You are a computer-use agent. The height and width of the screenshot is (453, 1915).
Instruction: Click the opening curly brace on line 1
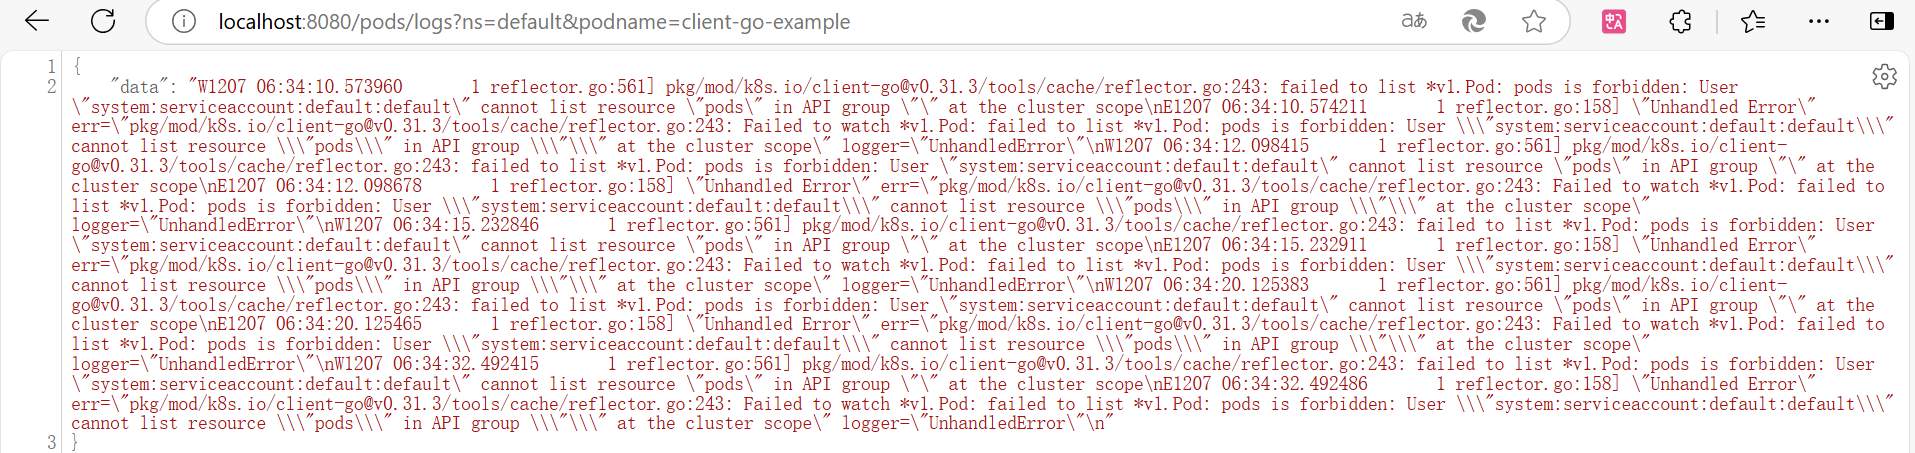point(76,67)
